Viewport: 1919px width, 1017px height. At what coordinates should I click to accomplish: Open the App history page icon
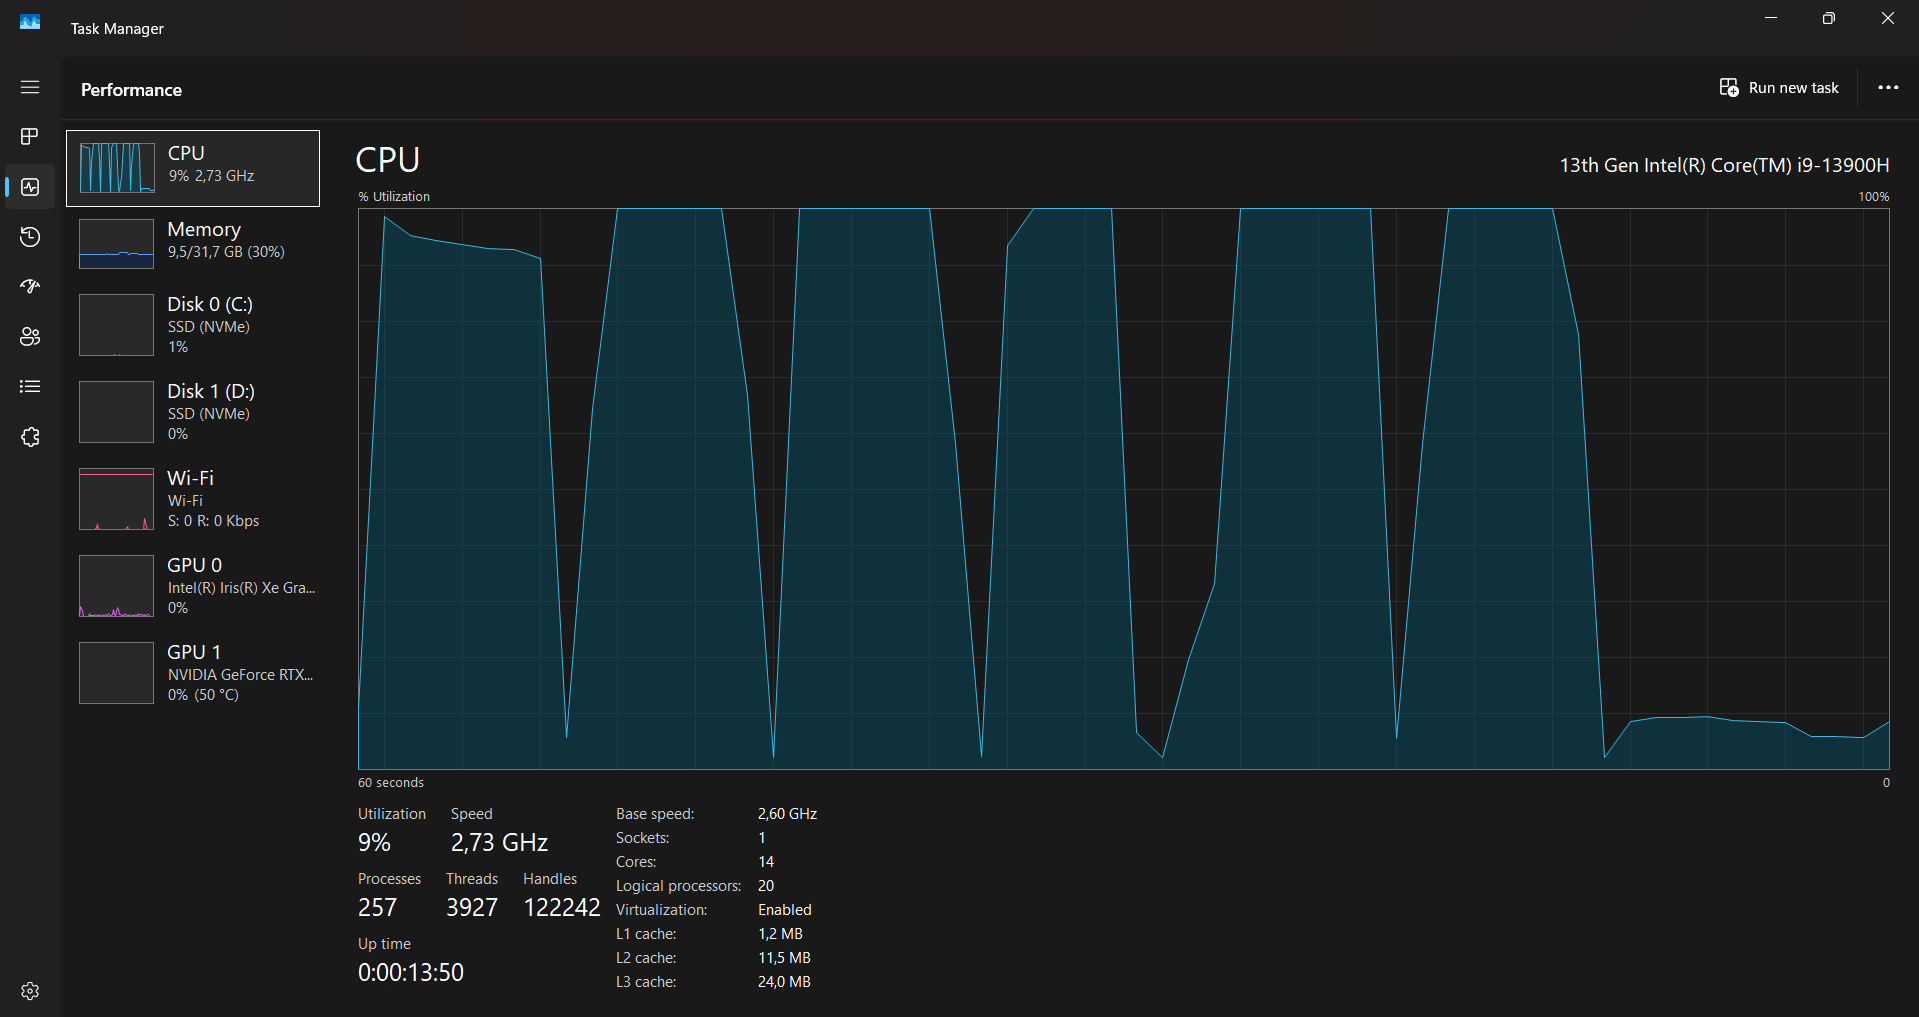pyautogui.click(x=30, y=237)
